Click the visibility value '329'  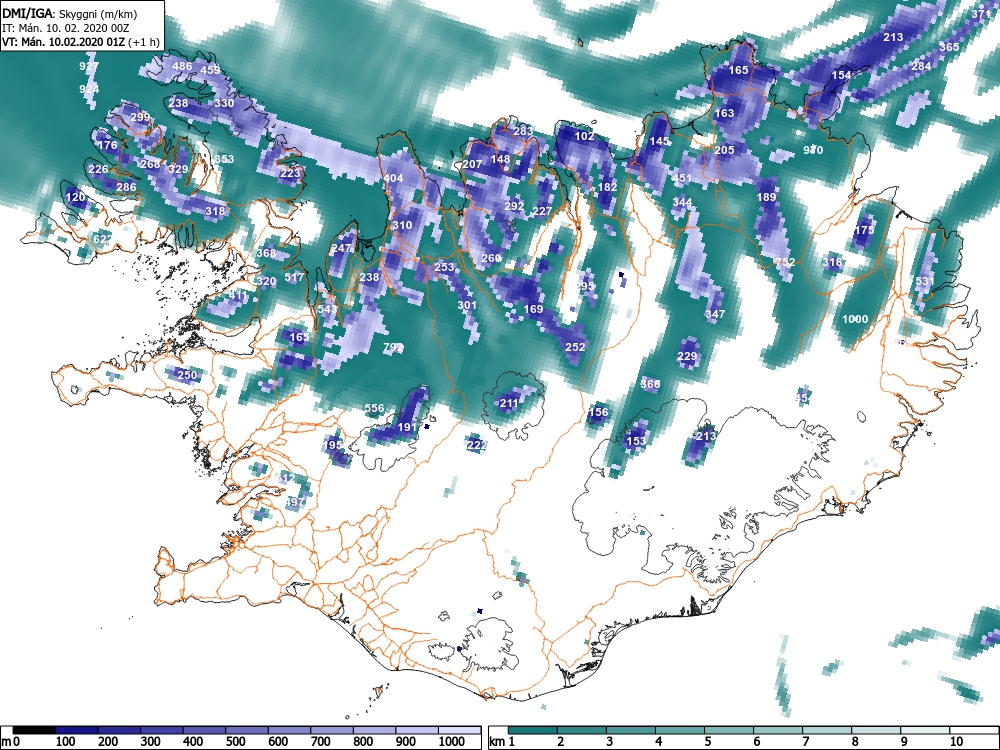click(x=178, y=169)
